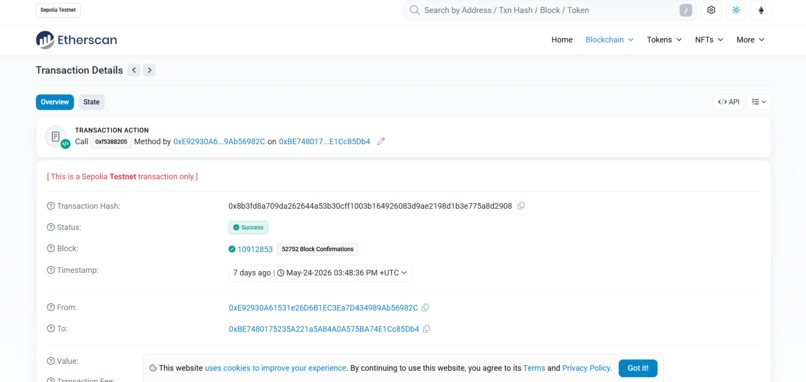Open the Blockchain menu

609,40
